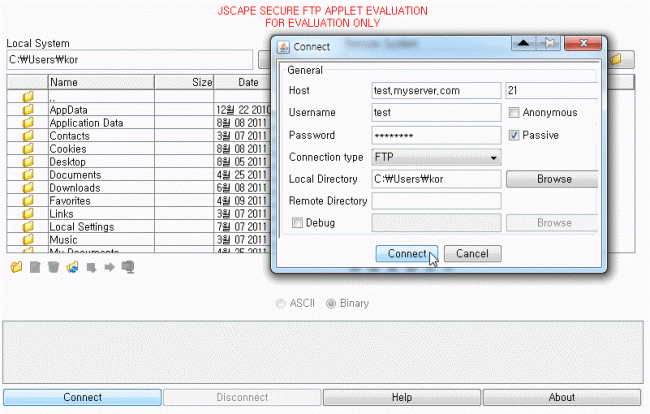Click the Cancel button in the dialog
The width and height of the screenshot is (650, 414).
click(472, 254)
